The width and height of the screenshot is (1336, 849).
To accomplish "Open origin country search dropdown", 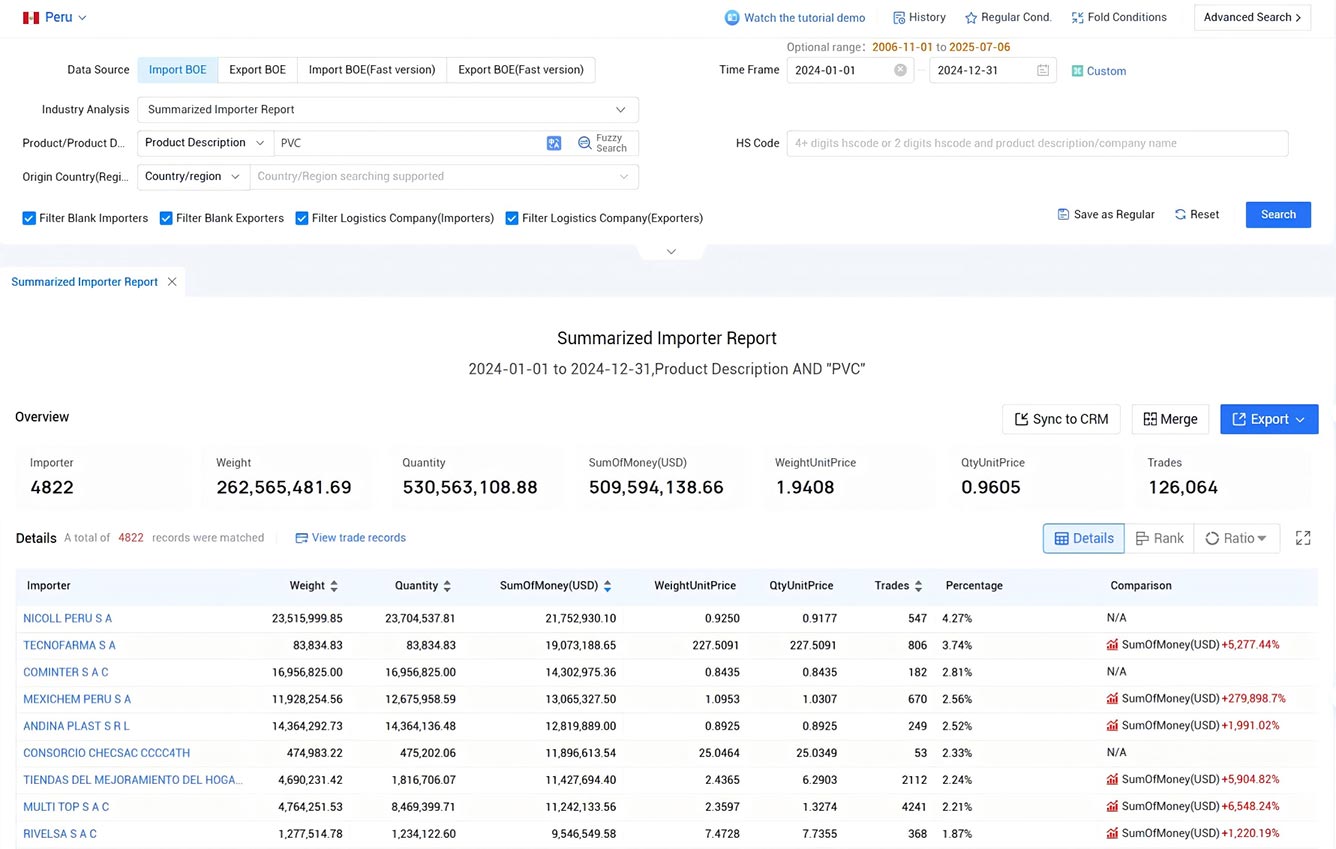I will pos(444,177).
